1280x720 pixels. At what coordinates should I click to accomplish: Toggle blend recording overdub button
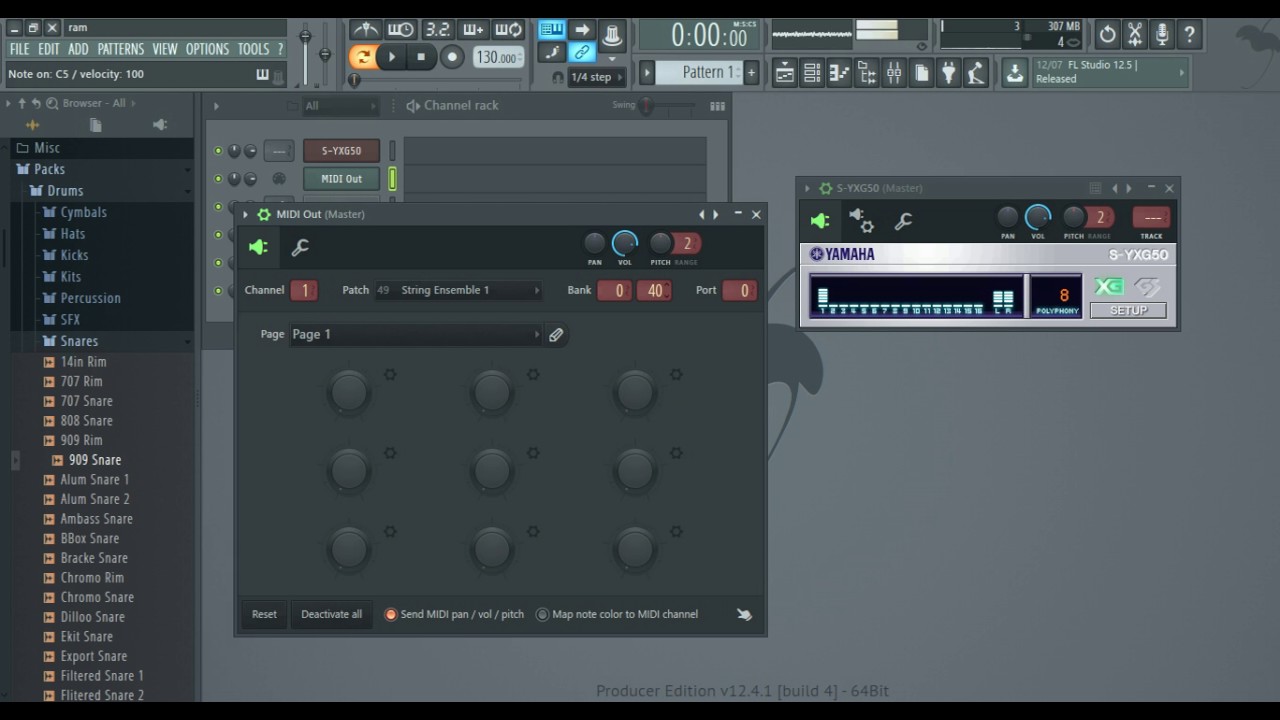pos(473,29)
